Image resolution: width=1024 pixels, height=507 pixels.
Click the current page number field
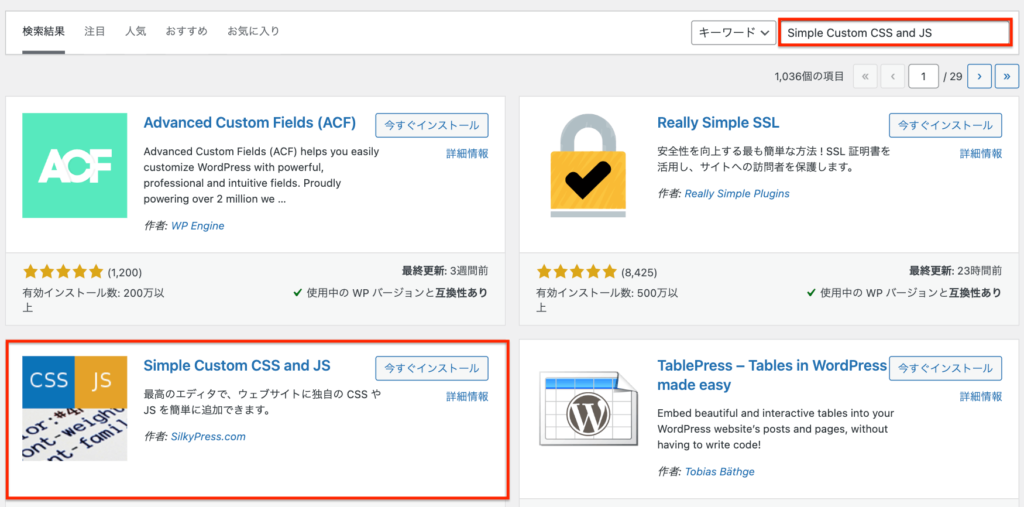[923, 76]
